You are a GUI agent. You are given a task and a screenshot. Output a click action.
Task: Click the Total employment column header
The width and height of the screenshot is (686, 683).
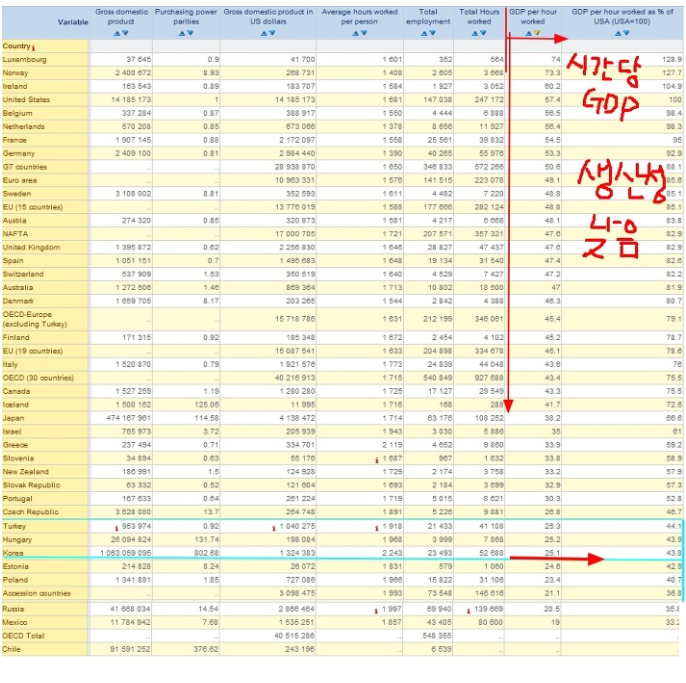coord(428,17)
